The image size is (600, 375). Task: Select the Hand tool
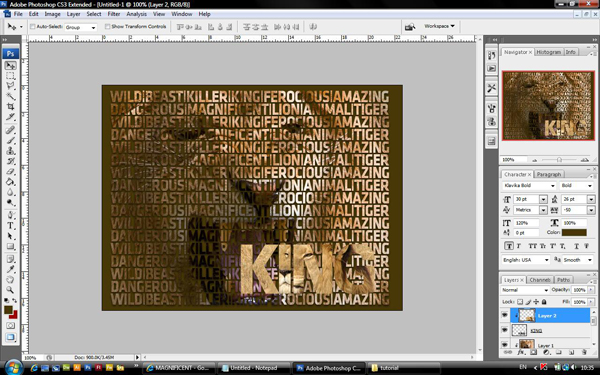(10, 280)
